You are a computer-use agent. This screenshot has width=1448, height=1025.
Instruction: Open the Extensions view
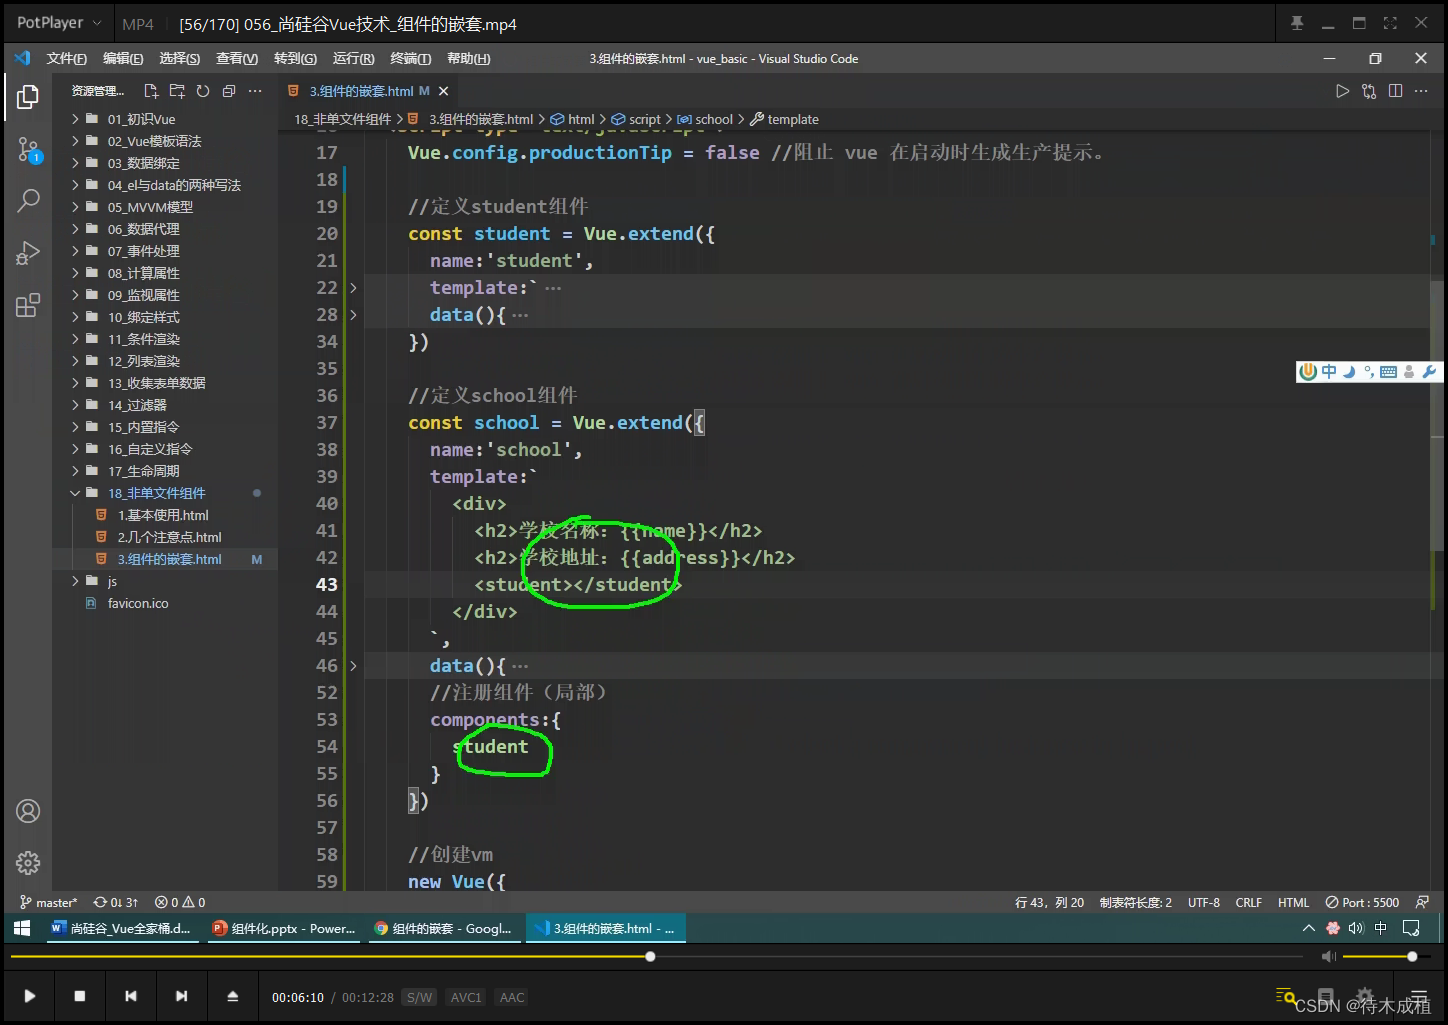click(28, 305)
